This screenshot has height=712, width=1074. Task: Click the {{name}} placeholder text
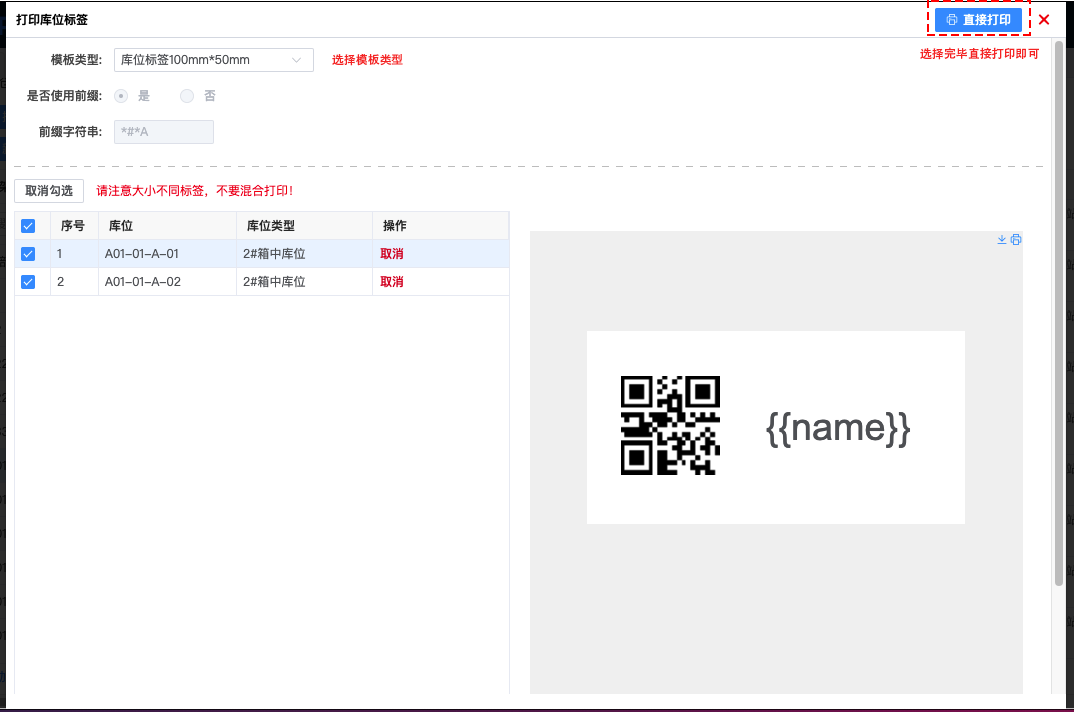[838, 428]
